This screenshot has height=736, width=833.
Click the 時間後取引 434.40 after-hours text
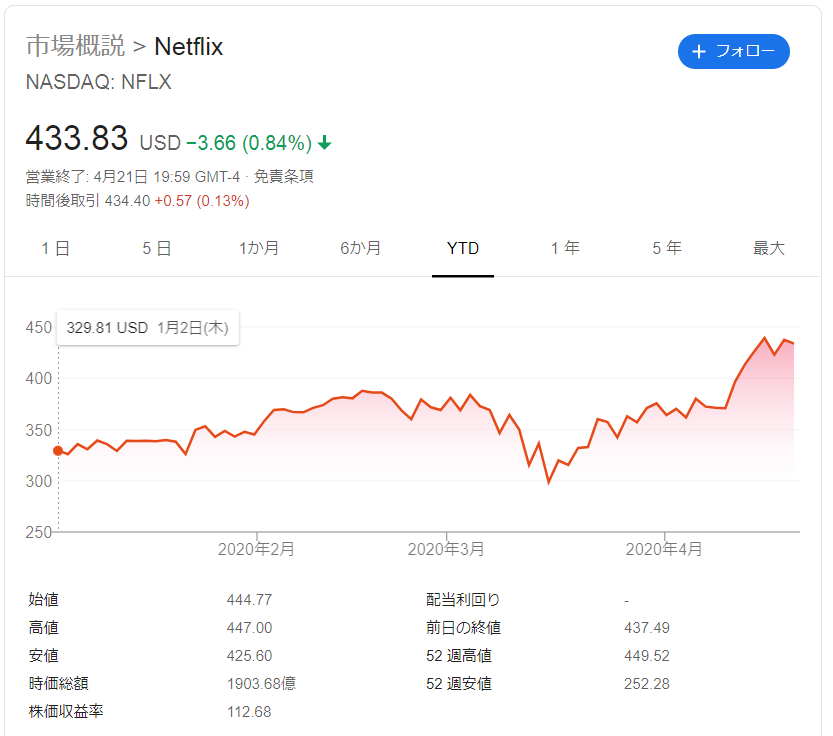(88, 201)
